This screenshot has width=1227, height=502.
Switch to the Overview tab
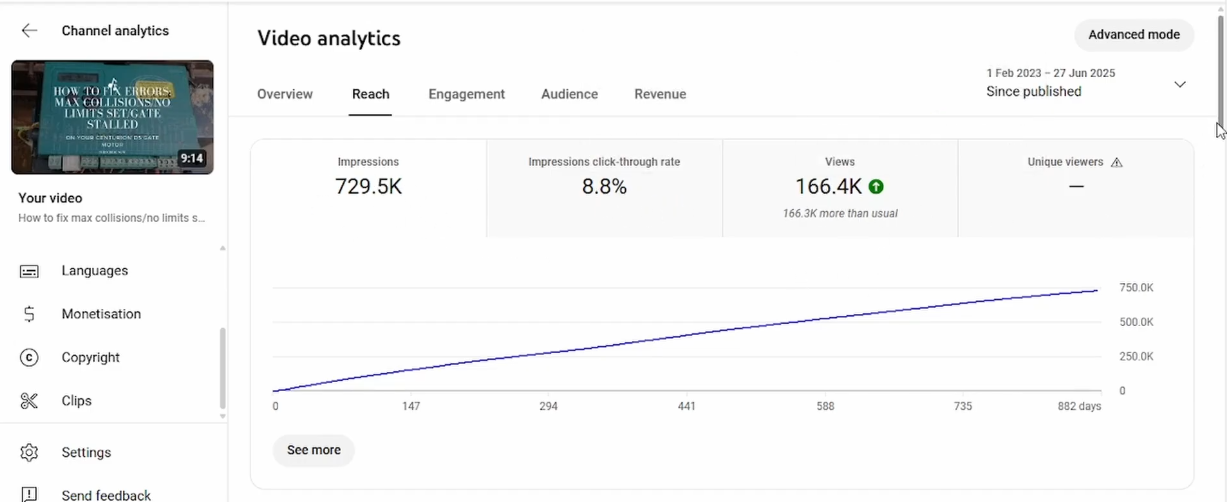click(285, 94)
